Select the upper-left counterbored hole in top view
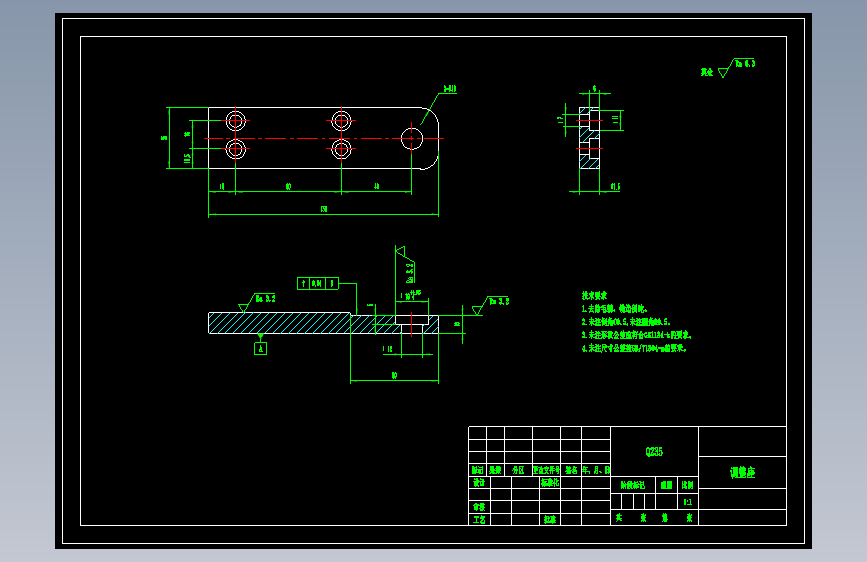 point(236,121)
